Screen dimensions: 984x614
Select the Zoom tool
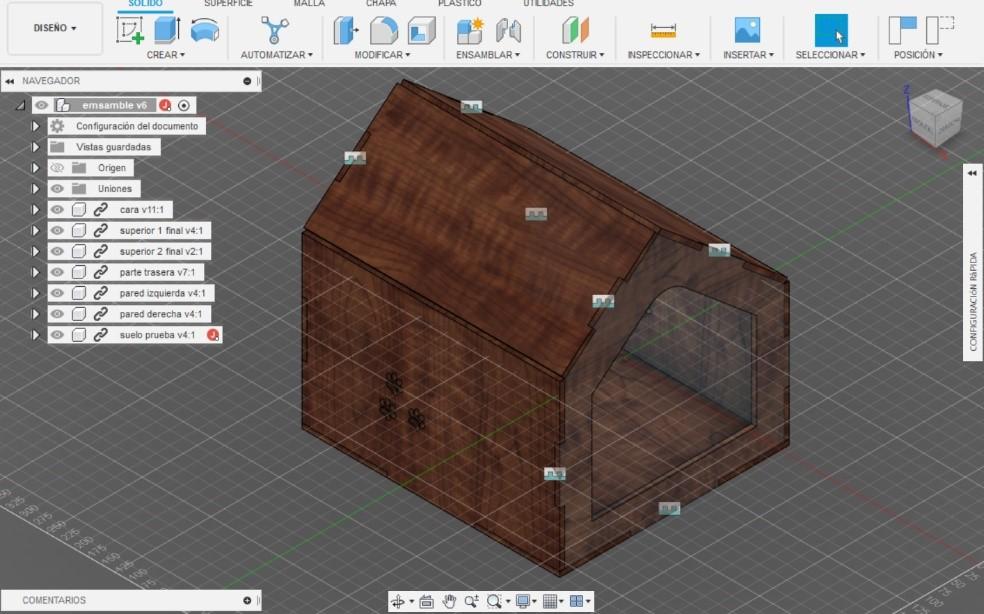pyautogui.click(x=471, y=601)
